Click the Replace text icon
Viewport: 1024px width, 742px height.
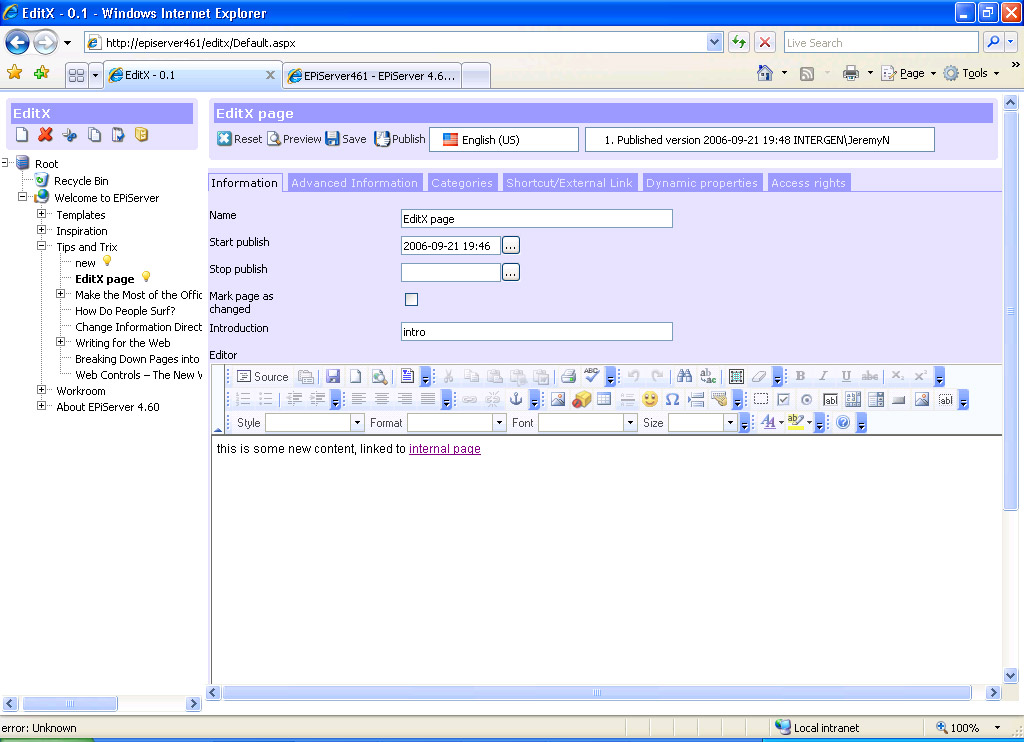pos(708,376)
